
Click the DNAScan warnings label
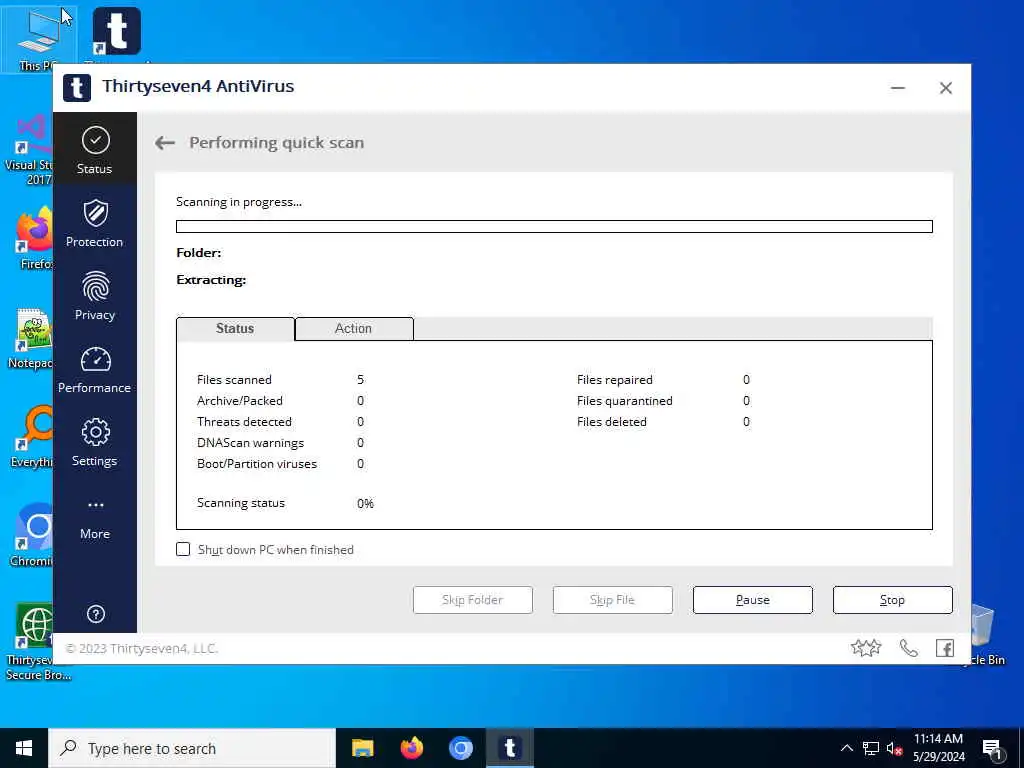click(x=250, y=443)
